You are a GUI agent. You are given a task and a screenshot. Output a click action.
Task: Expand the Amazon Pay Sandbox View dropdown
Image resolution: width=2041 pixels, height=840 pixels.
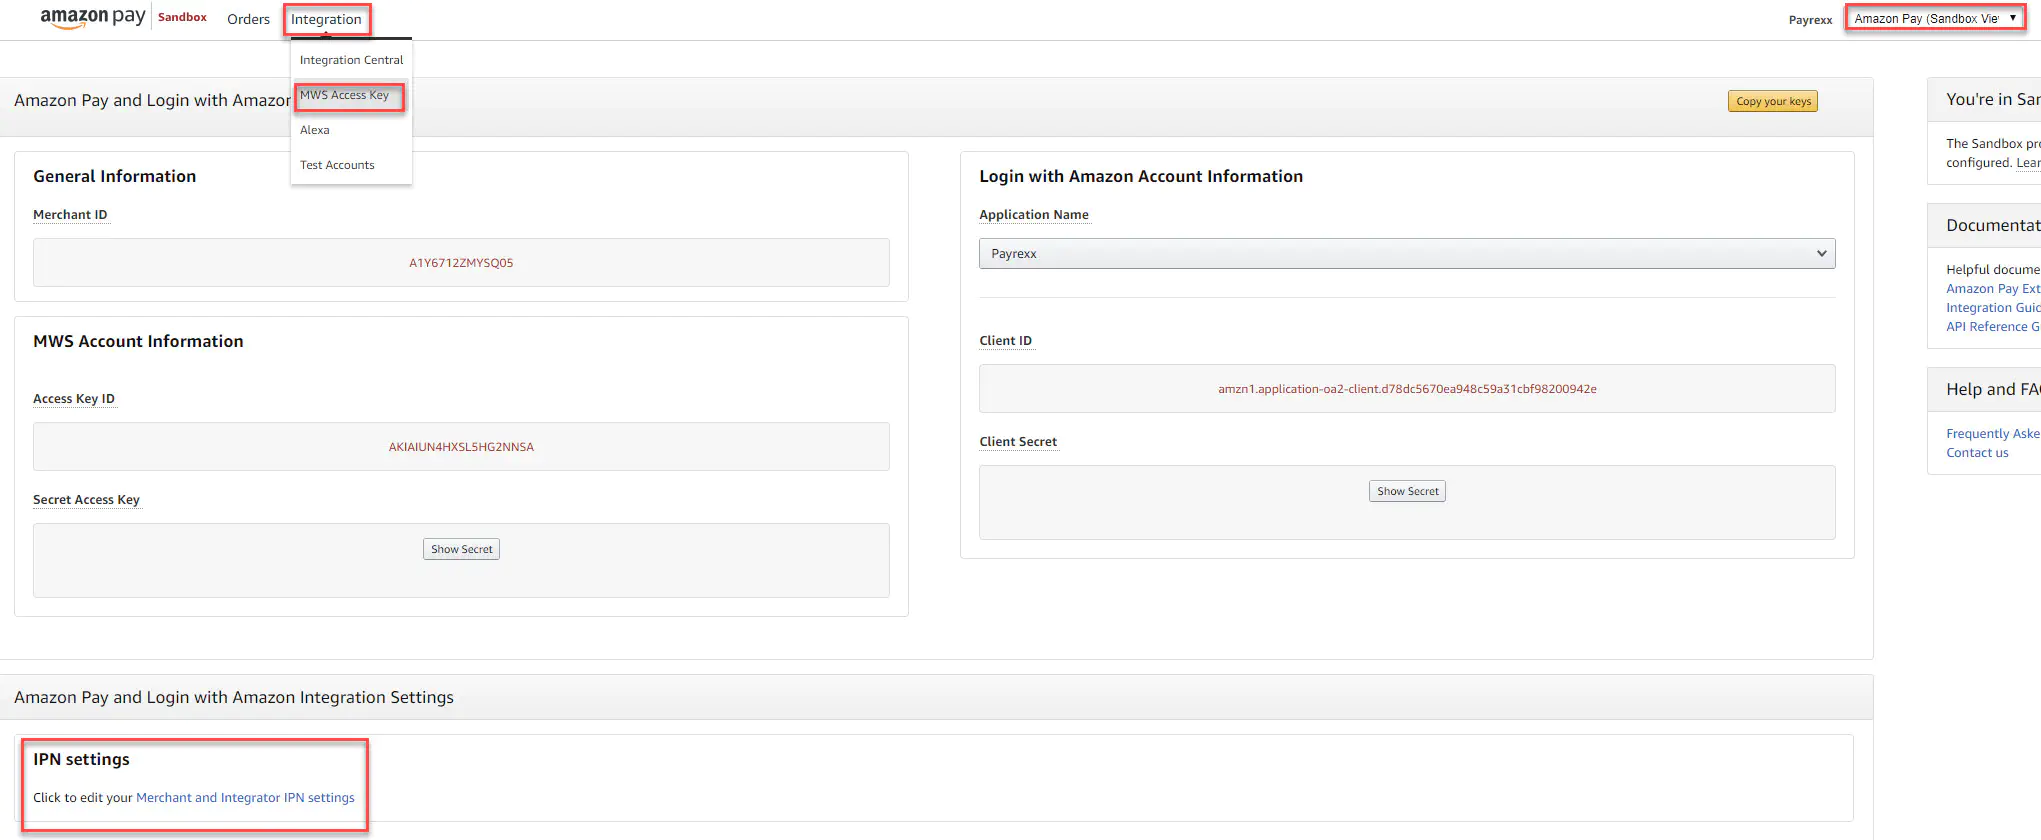pos(1934,18)
